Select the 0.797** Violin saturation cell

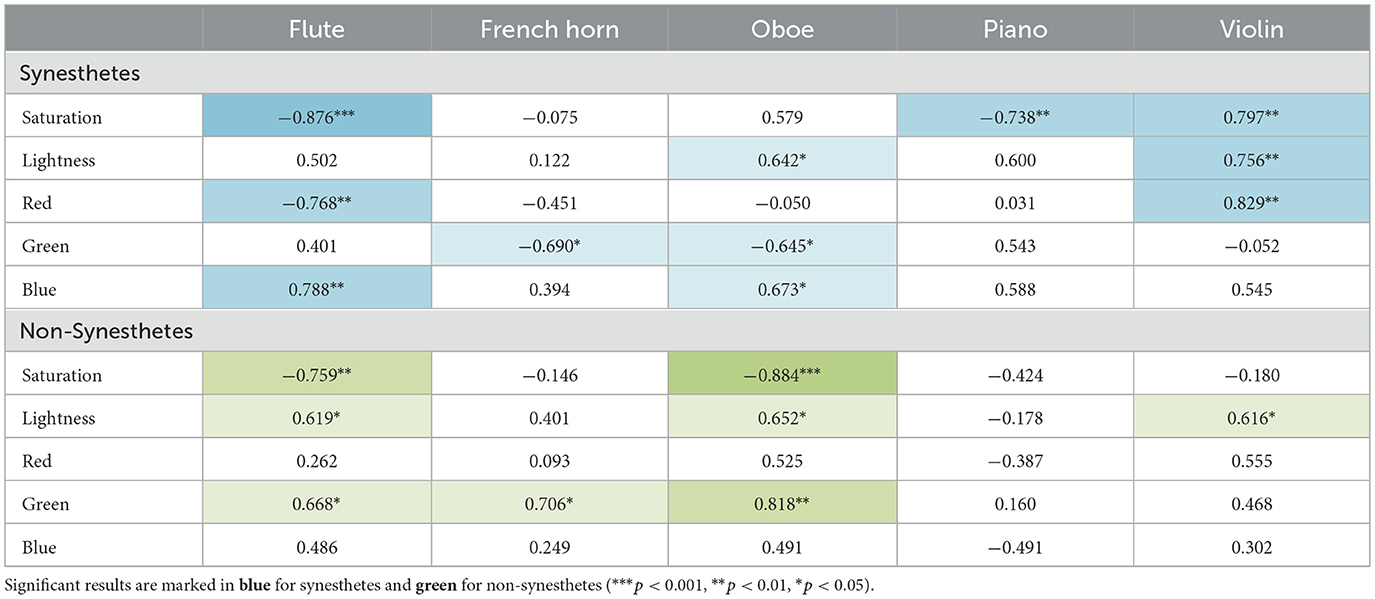[1251, 117]
